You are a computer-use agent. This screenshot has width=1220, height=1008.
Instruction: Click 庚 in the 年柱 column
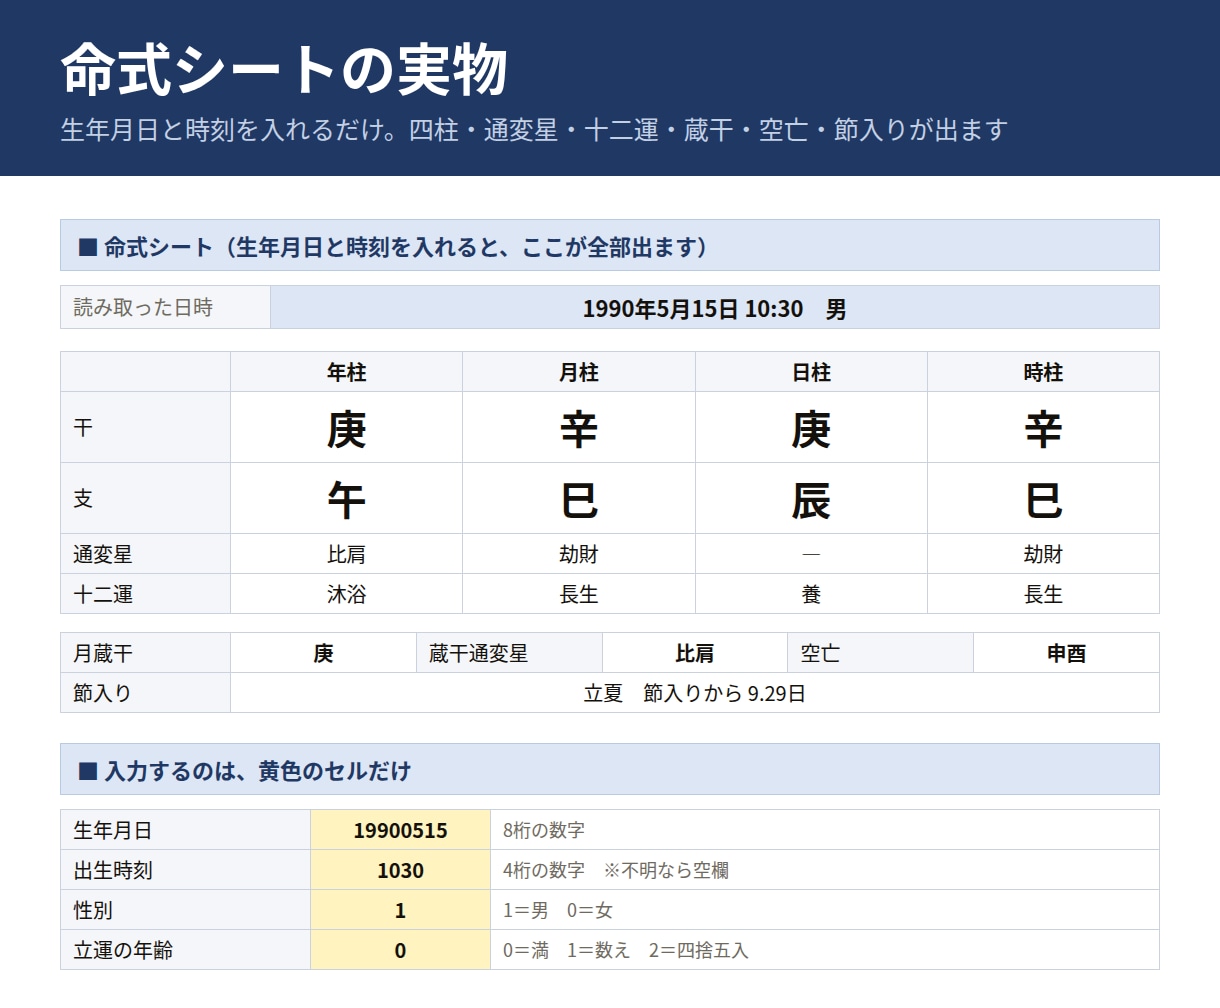[x=346, y=429]
